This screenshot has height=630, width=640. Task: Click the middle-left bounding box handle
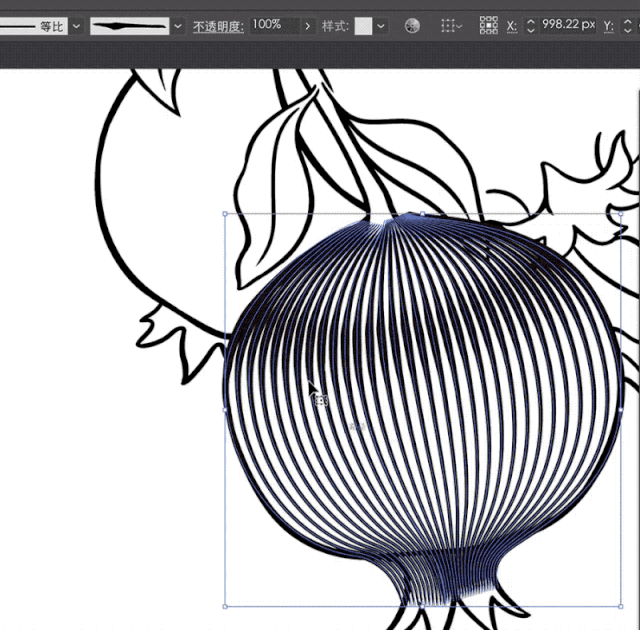coord(225,409)
